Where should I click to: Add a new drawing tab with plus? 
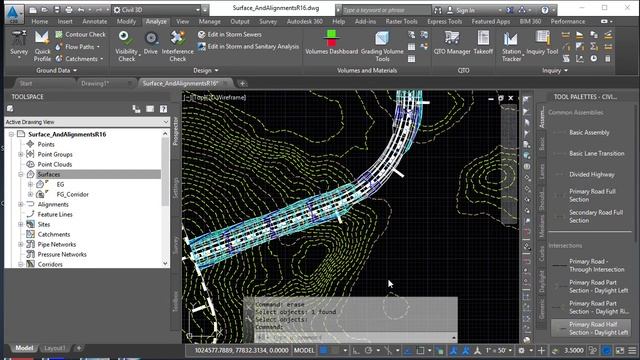[x=242, y=83]
